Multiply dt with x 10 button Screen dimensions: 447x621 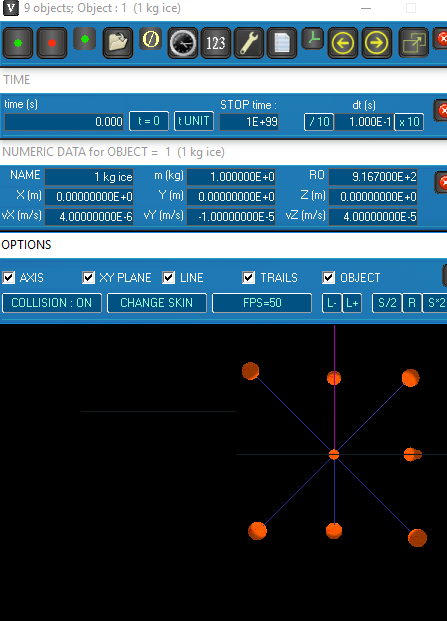point(409,122)
